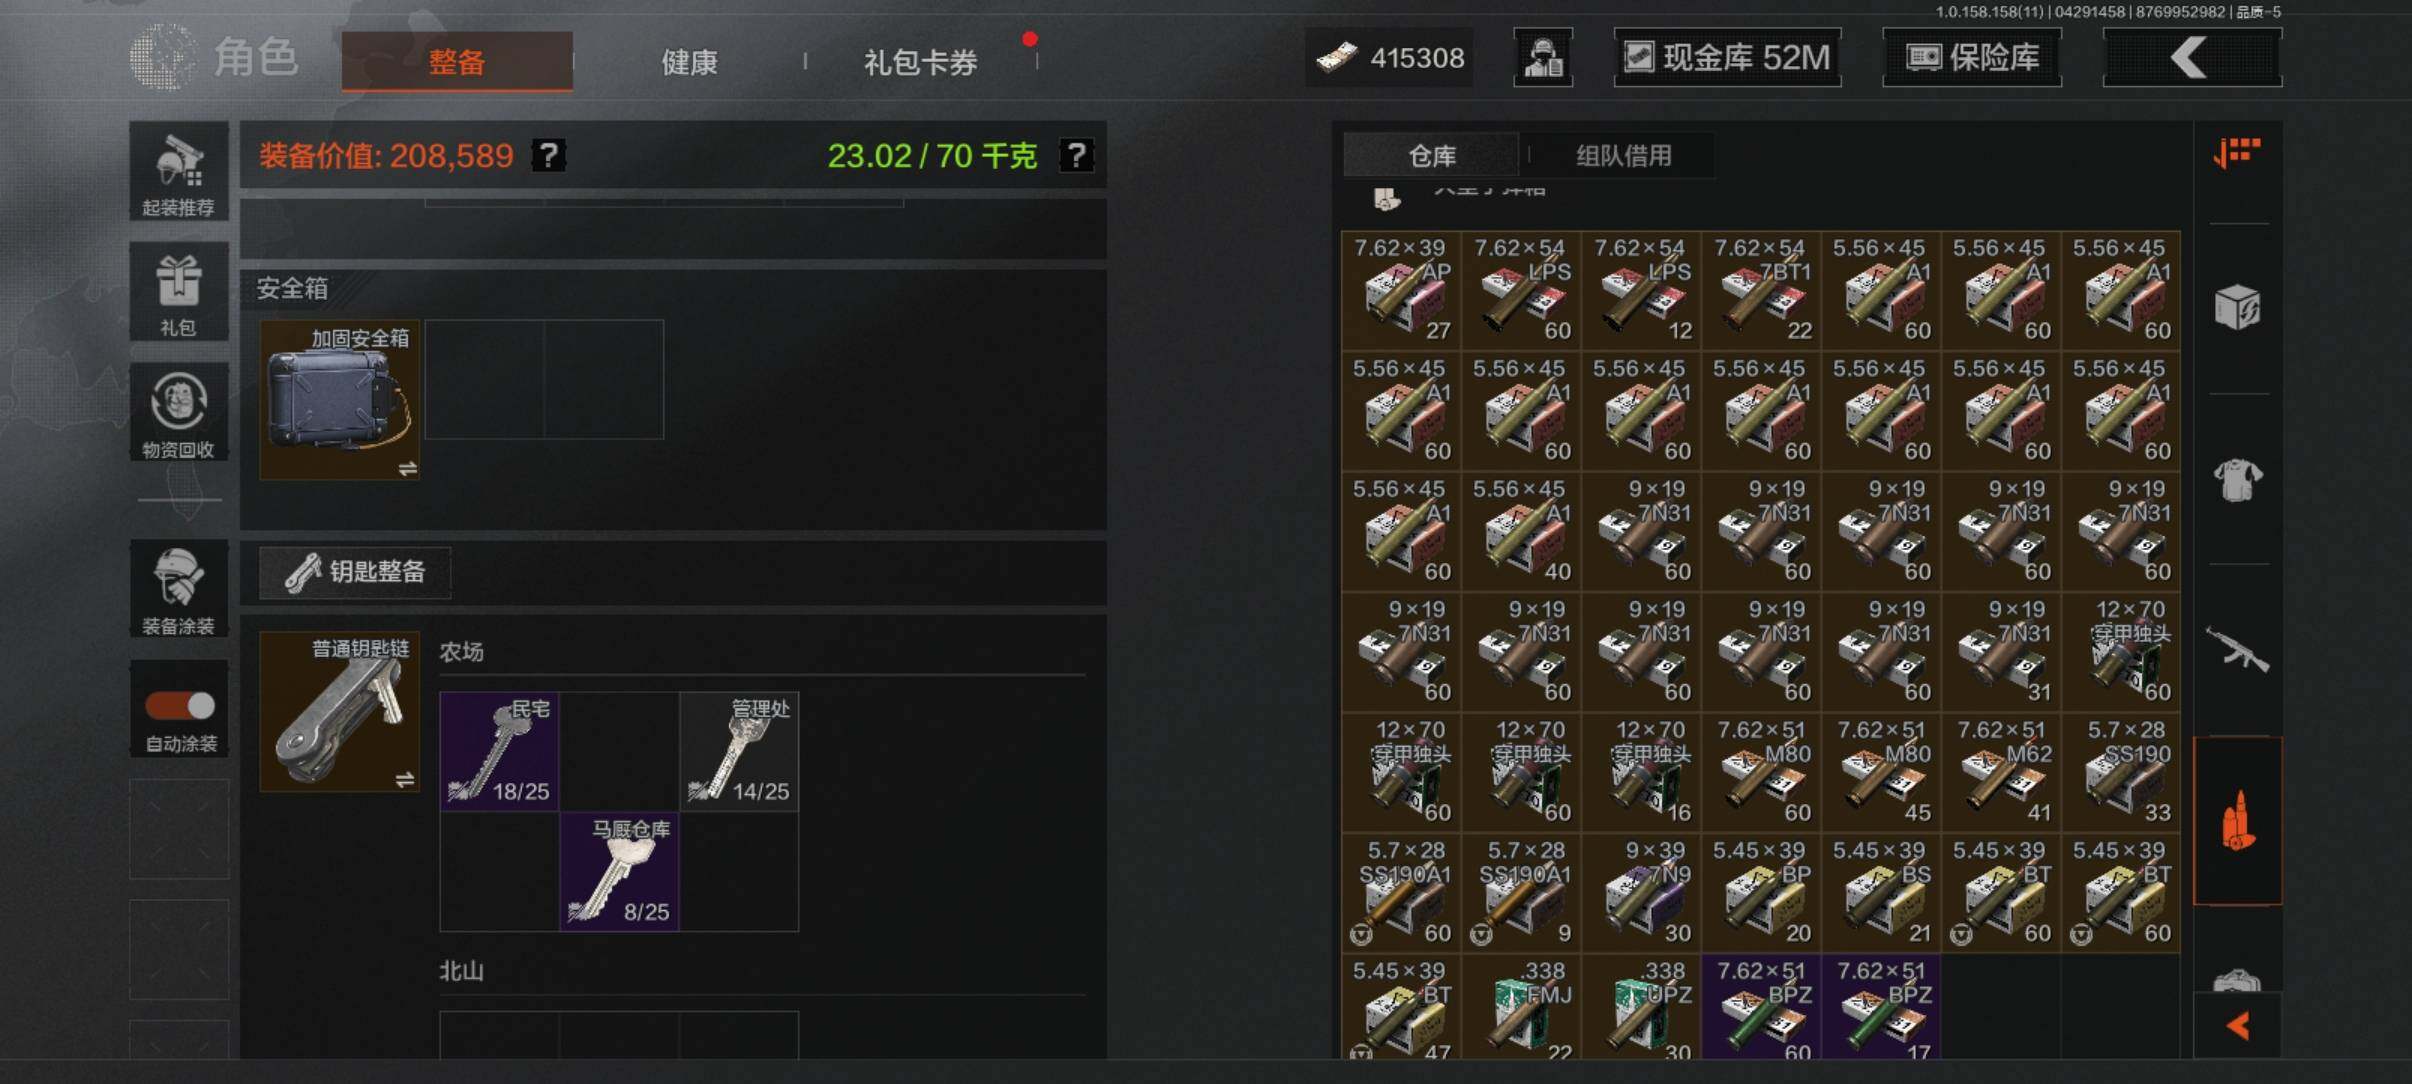
Task: Select the ammo category icon in sidebar
Action: [x=2237, y=821]
